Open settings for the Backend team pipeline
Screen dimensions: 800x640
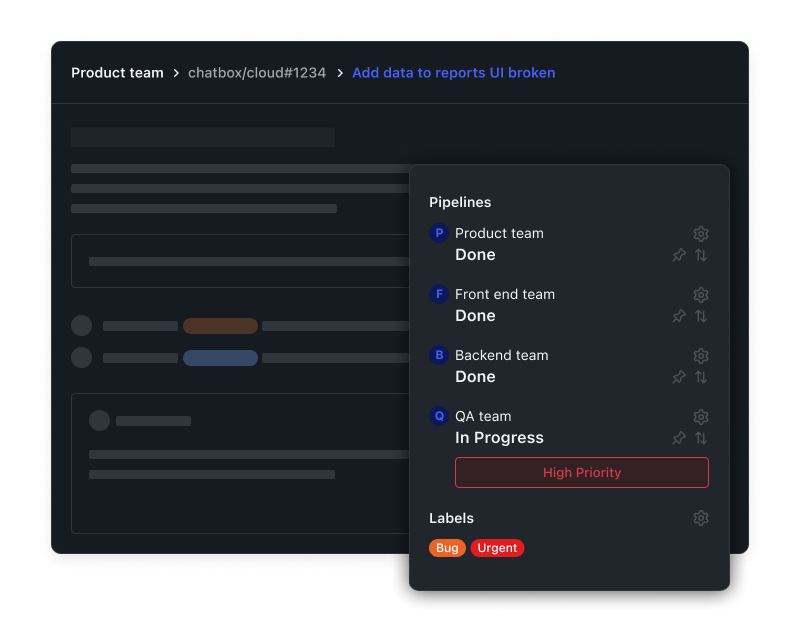point(701,355)
